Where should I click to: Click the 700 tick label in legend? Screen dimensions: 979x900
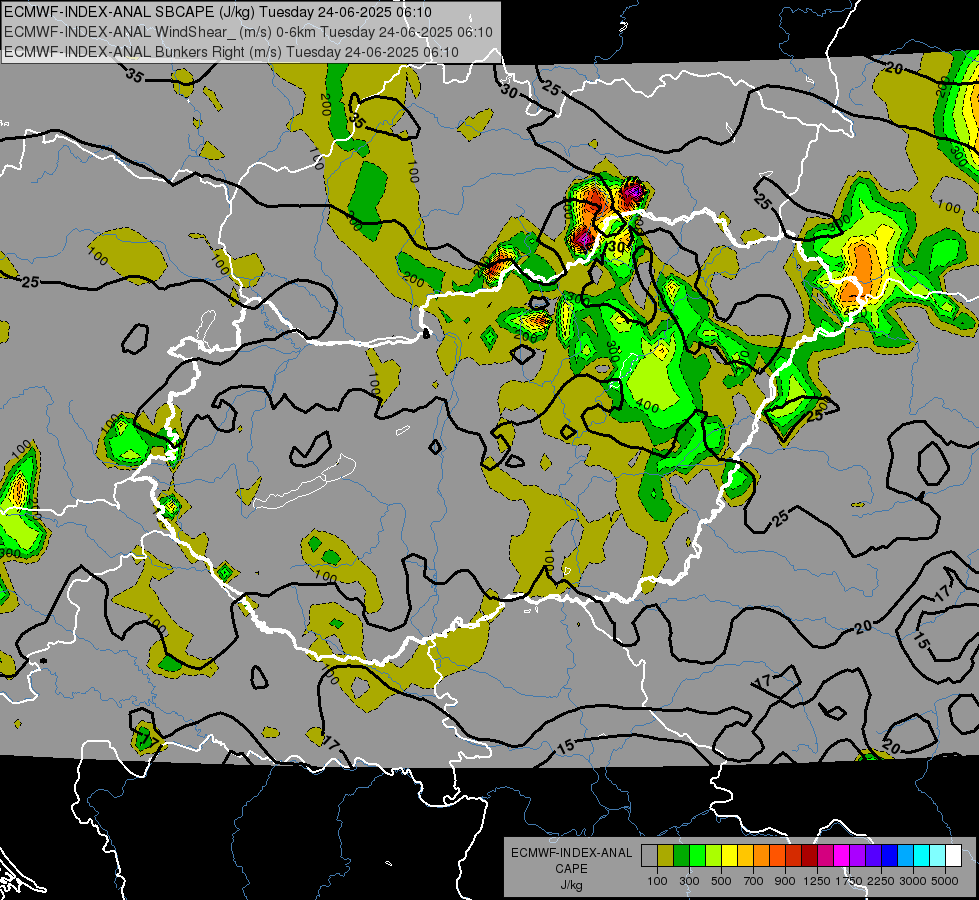(754, 881)
